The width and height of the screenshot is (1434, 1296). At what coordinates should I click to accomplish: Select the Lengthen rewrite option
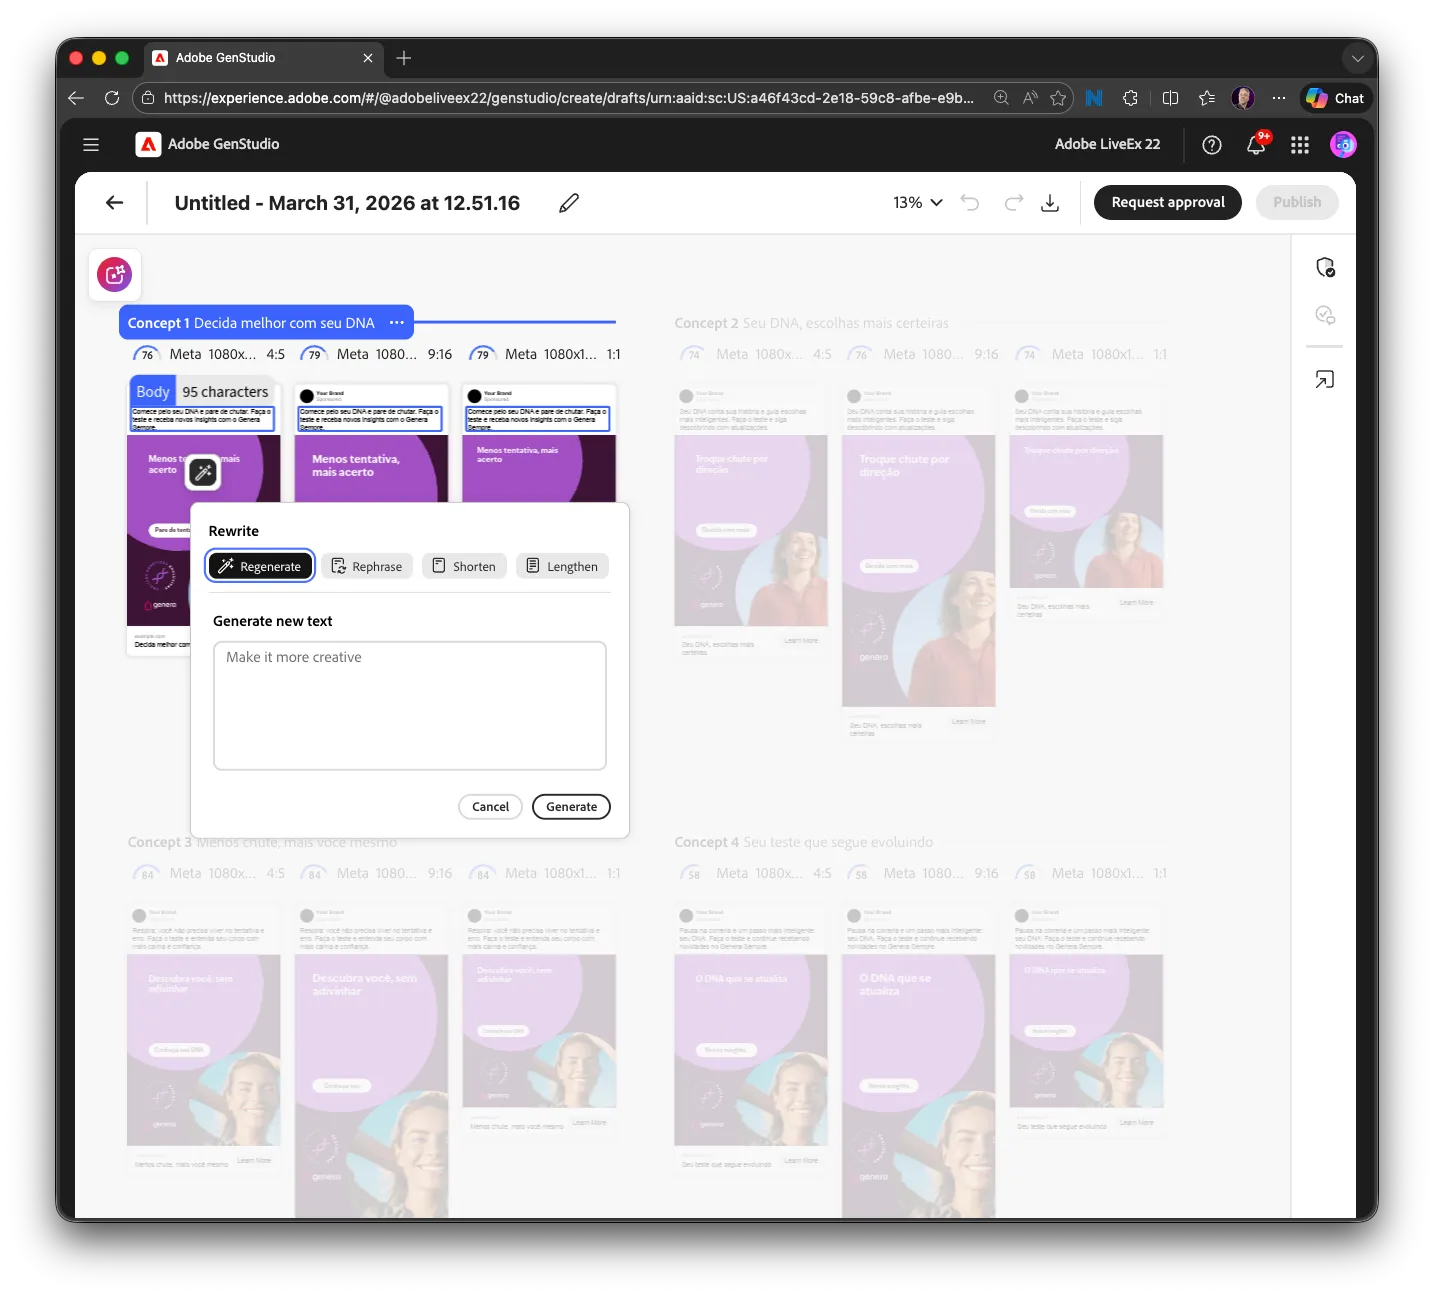tap(562, 566)
